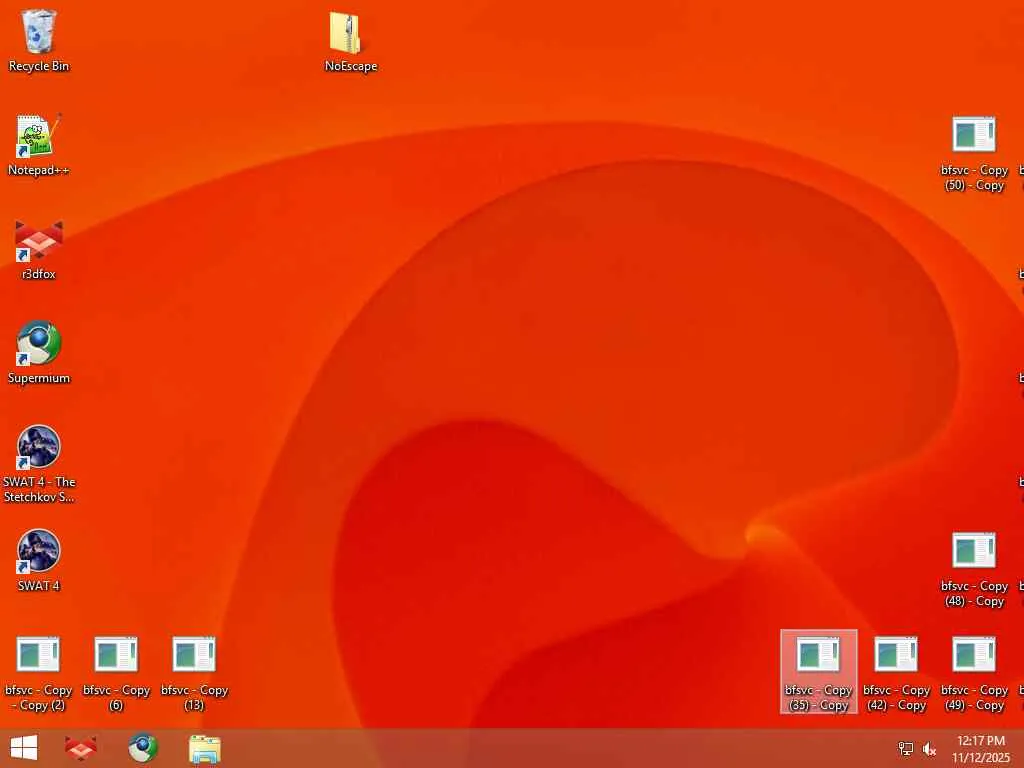1024x768 pixels.
Task: Open File Explorer from the taskbar
Action: [x=205, y=749]
